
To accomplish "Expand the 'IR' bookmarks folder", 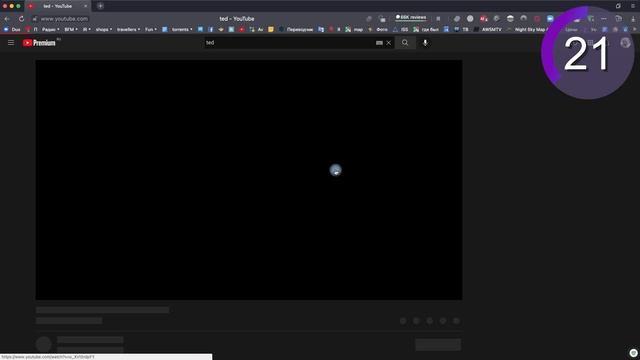I will (x=87, y=29).
